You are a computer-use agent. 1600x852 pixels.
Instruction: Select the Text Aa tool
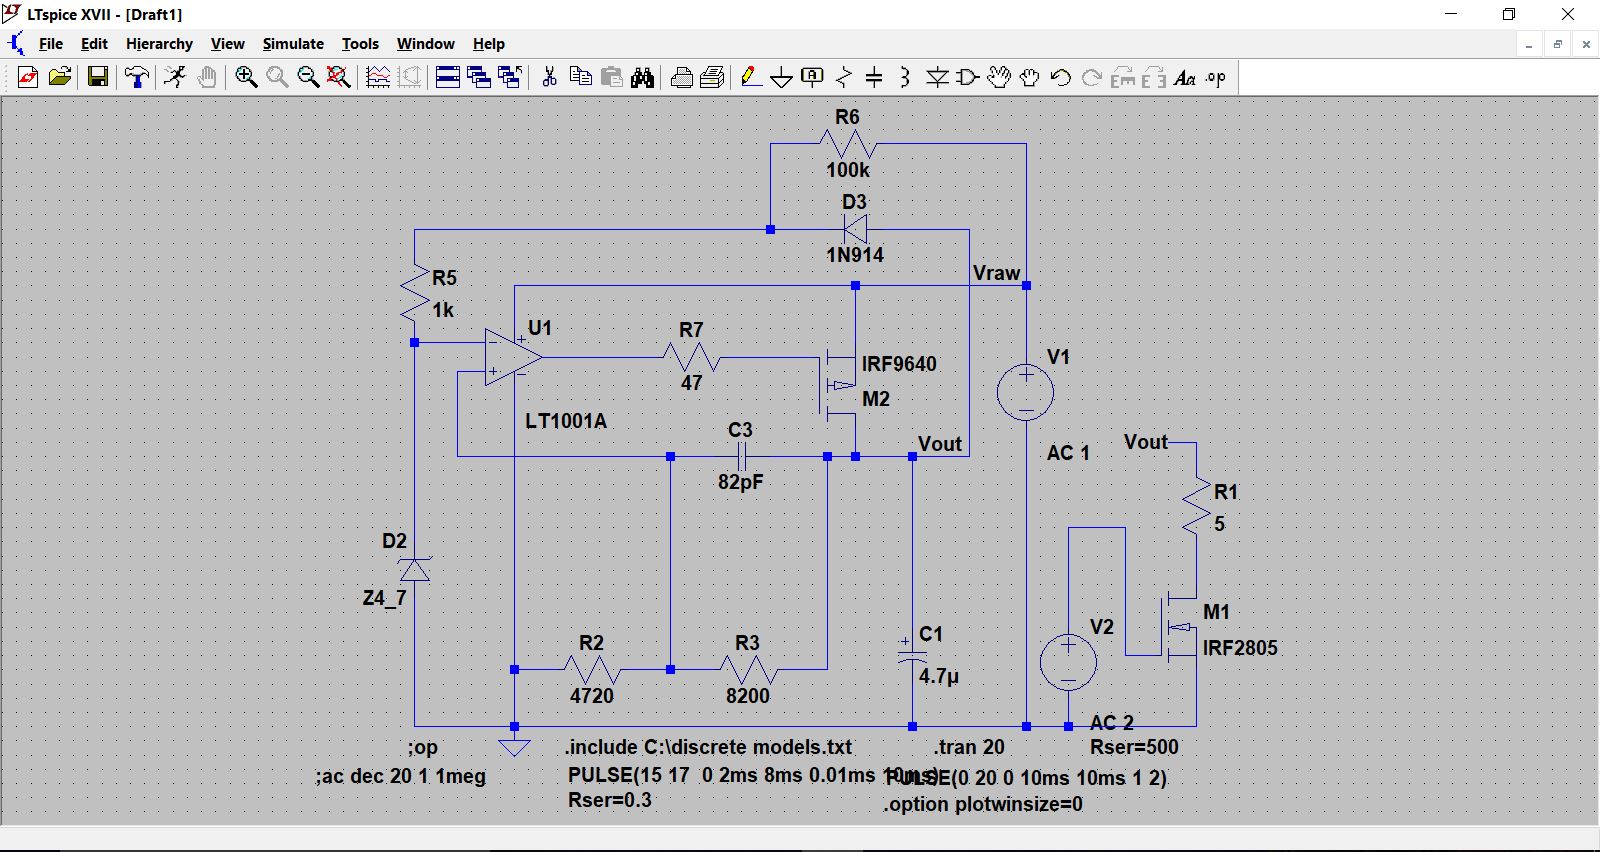click(1185, 77)
